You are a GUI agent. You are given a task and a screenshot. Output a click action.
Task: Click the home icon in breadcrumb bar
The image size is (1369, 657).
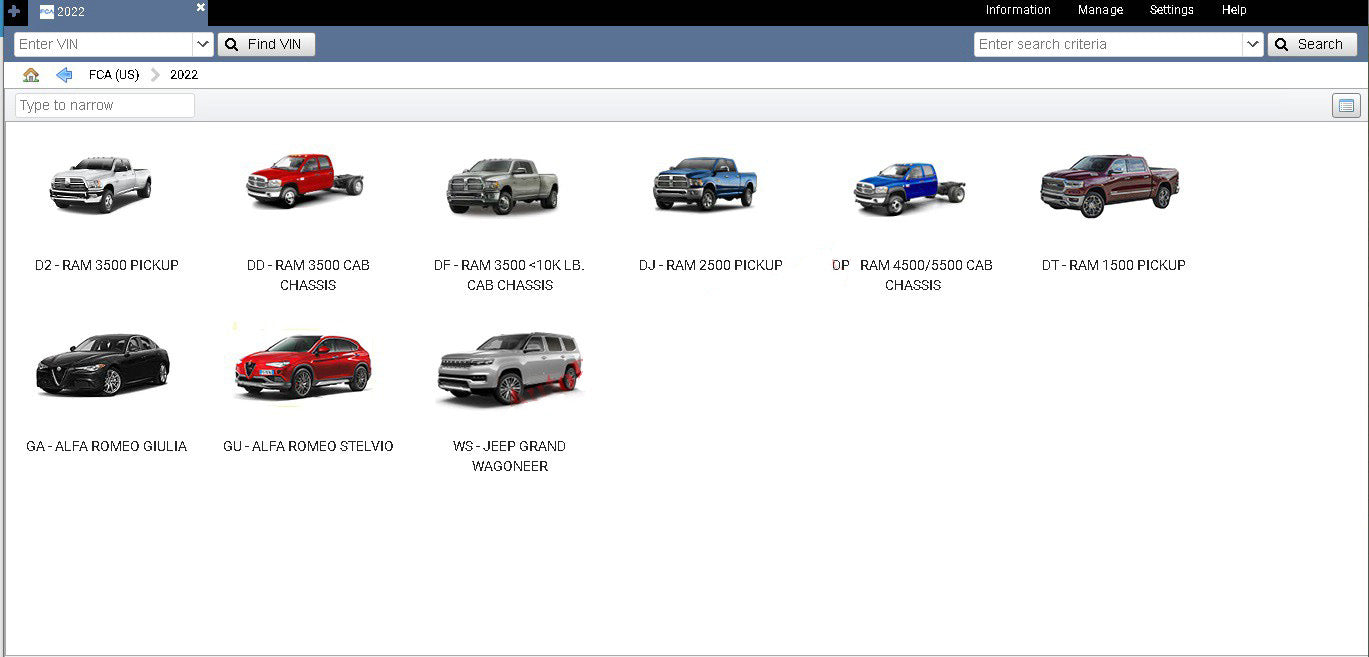point(31,75)
